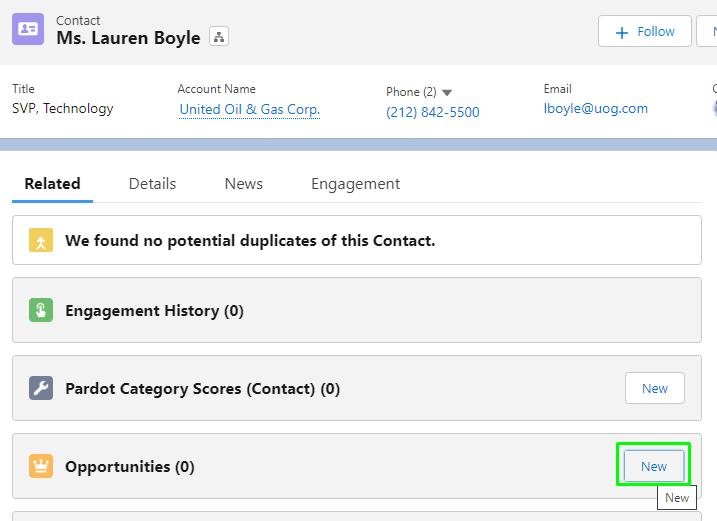This screenshot has height=521, width=717.
Task: Click the no potential duplicates message
Action: click(x=250, y=241)
